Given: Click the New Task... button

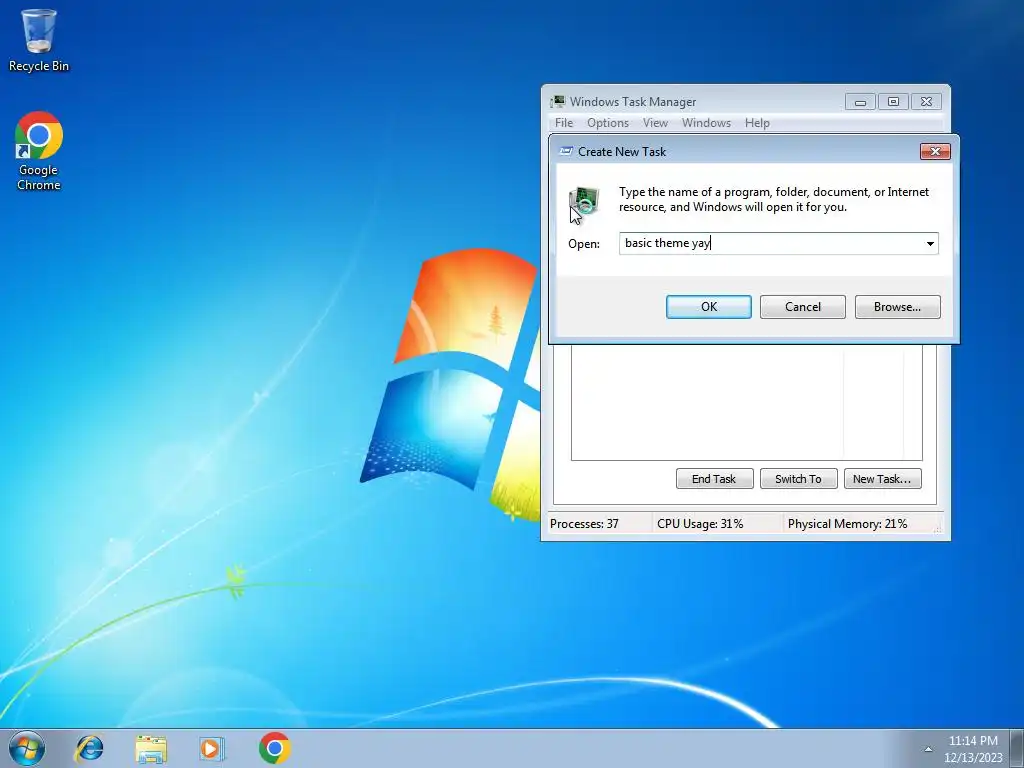Looking at the screenshot, I should click(882, 479).
